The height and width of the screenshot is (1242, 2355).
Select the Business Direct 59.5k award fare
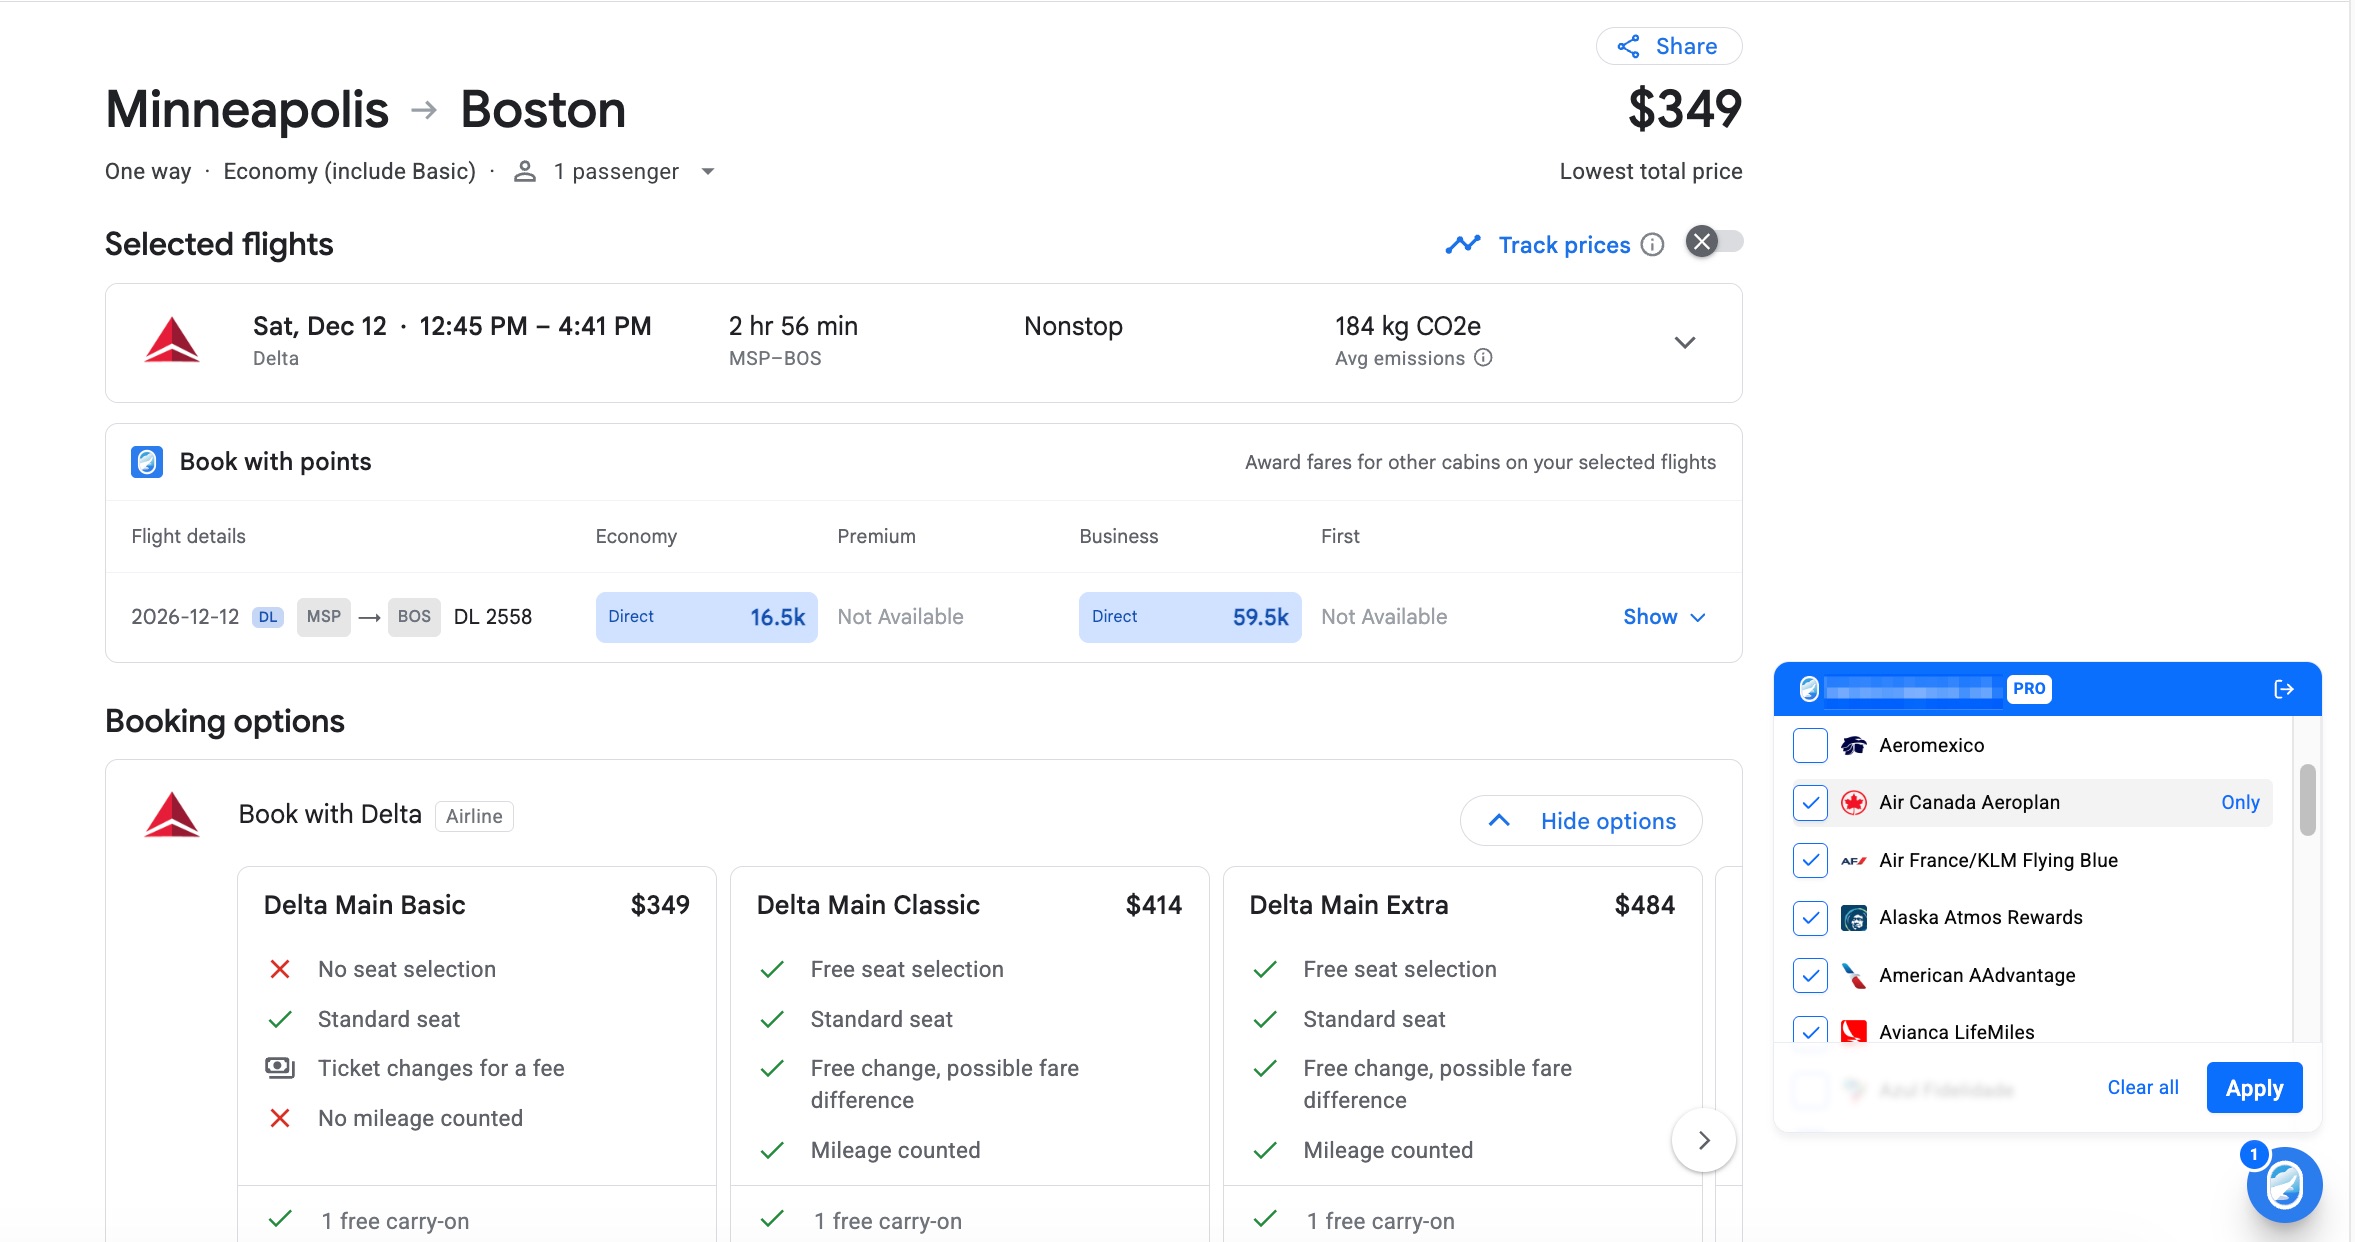pyautogui.click(x=1190, y=617)
